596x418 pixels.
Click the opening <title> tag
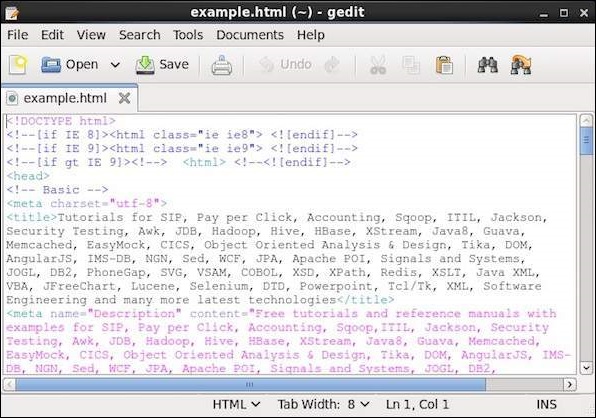[x=32, y=217]
